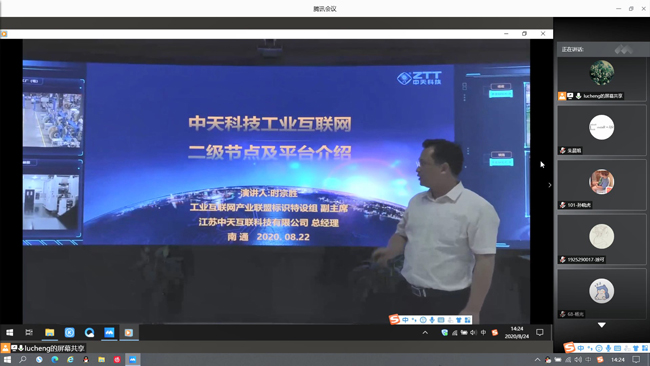Open File Explorer on the bottom taskbar
Screen dimensions: 650x366
click(101, 359)
